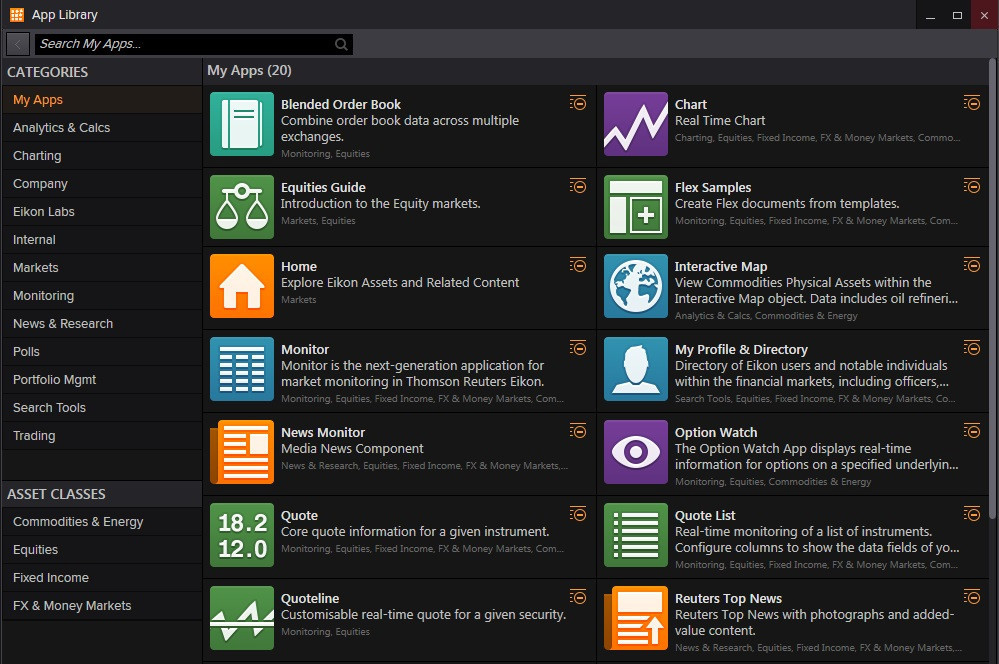The width and height of the screenshot is (999, 664).
Task: Launch the Chart app purple icon
Action: (636, 124)
